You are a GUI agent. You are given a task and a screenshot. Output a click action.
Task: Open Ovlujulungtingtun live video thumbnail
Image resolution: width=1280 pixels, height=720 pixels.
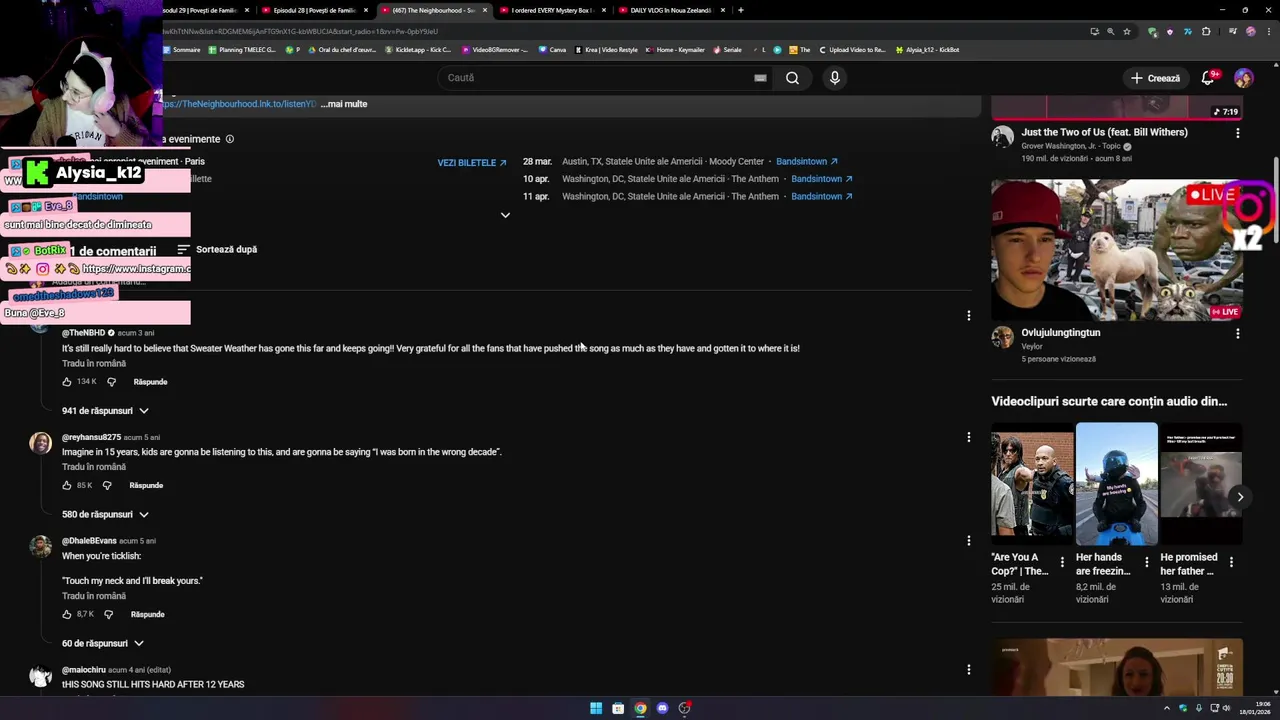[x=1117, y=250]
